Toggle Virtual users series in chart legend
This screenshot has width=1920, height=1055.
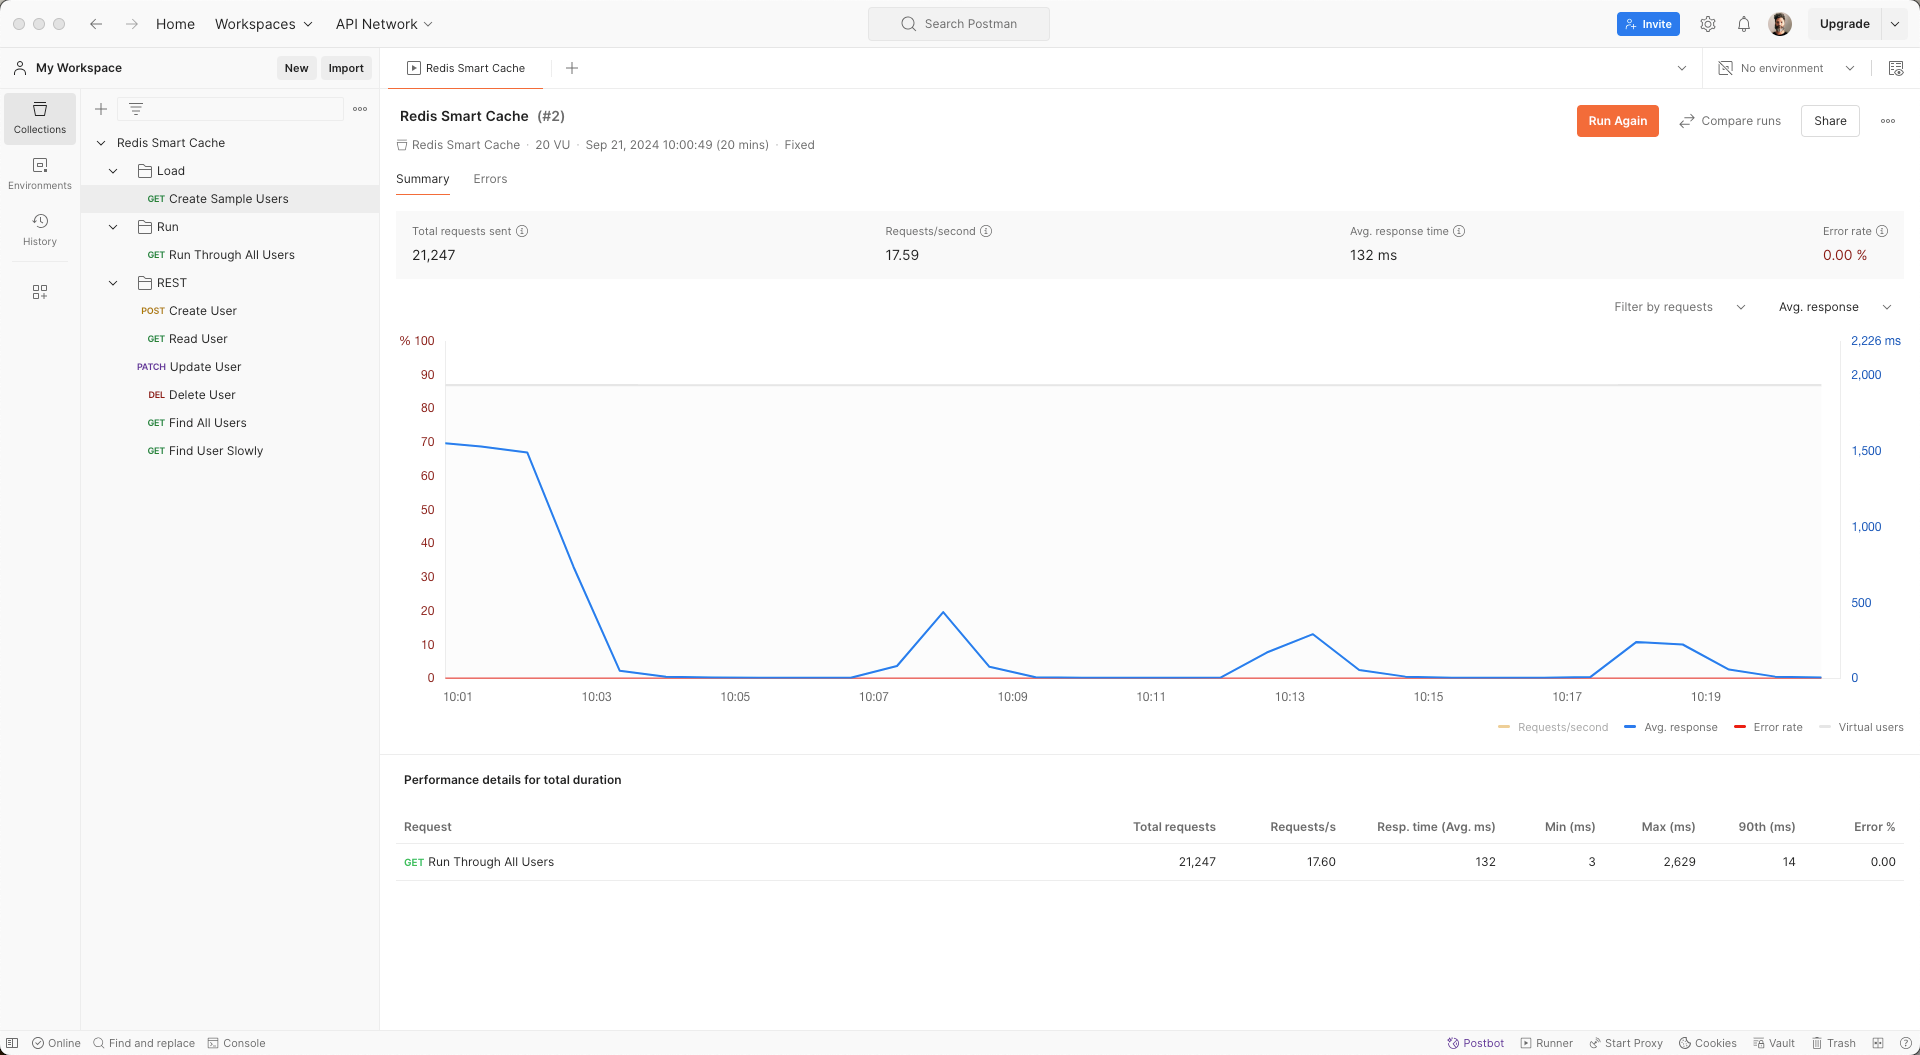tap(1861, 727)
